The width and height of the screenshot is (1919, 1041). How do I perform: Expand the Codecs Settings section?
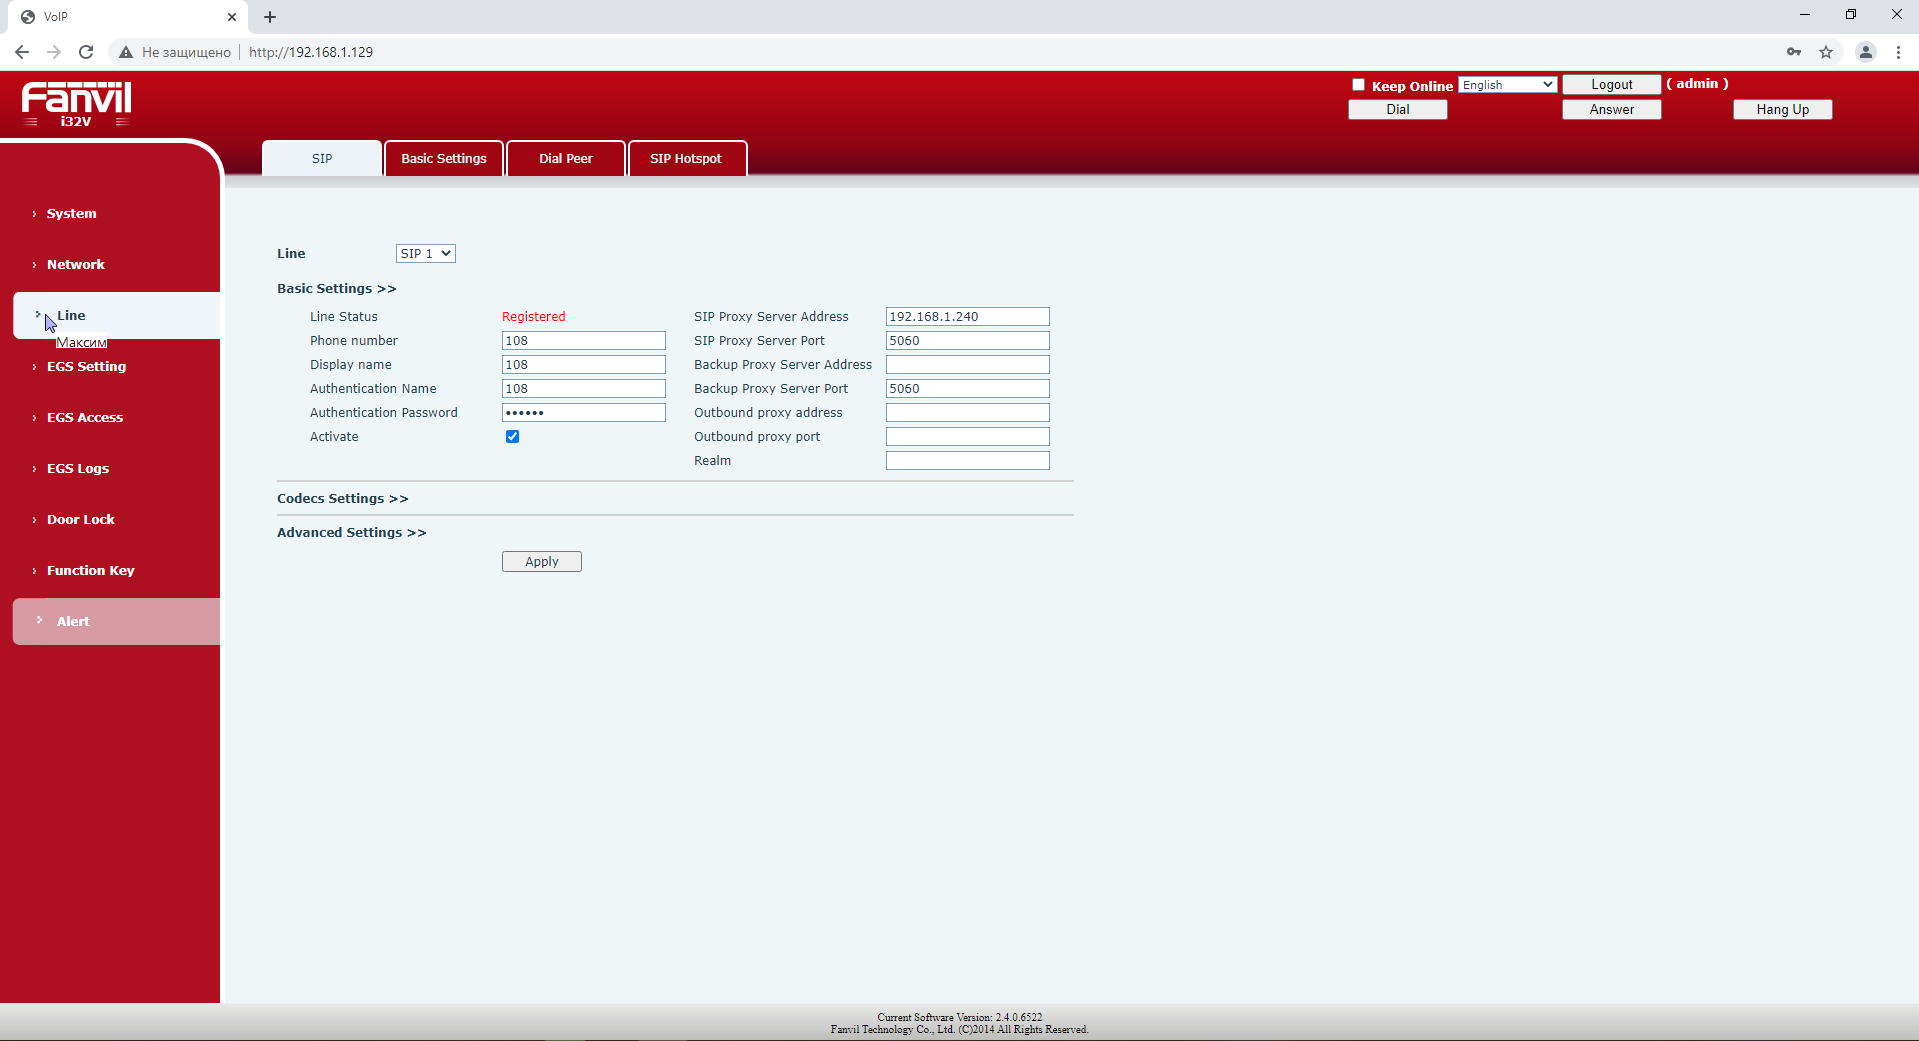point(342,499)
